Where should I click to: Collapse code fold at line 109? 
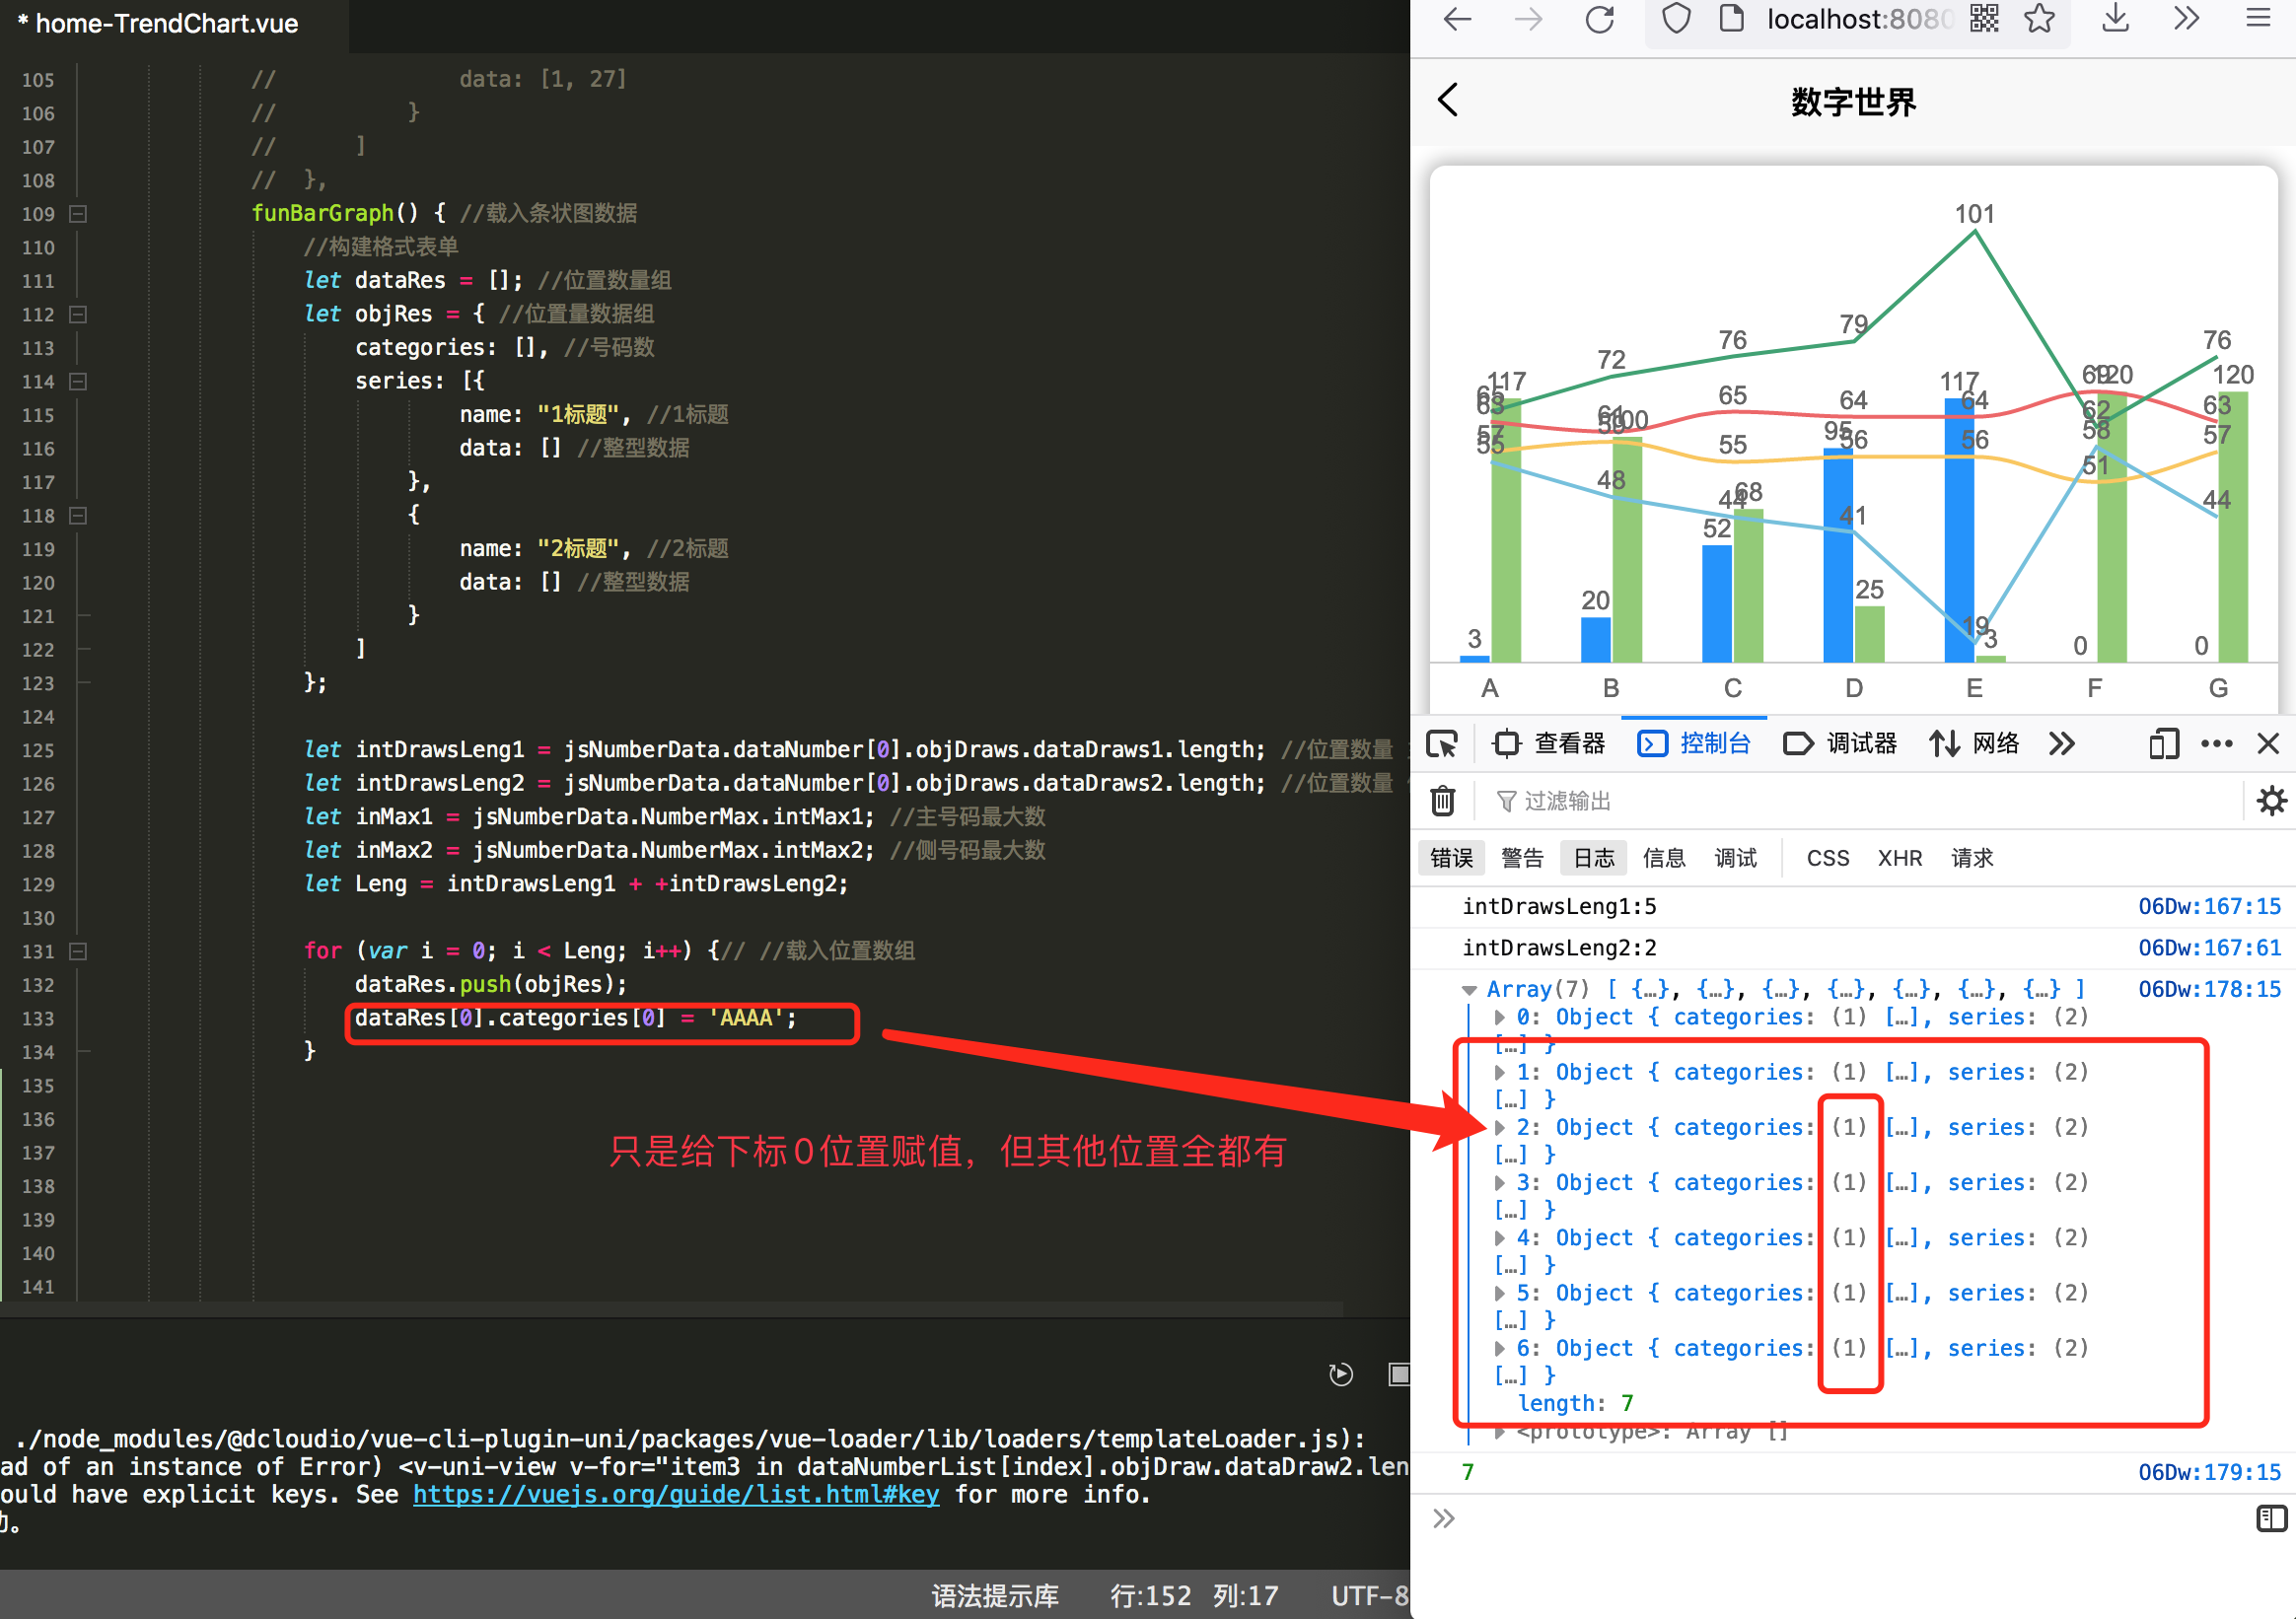pyautogui.click(x=78, y=214)
